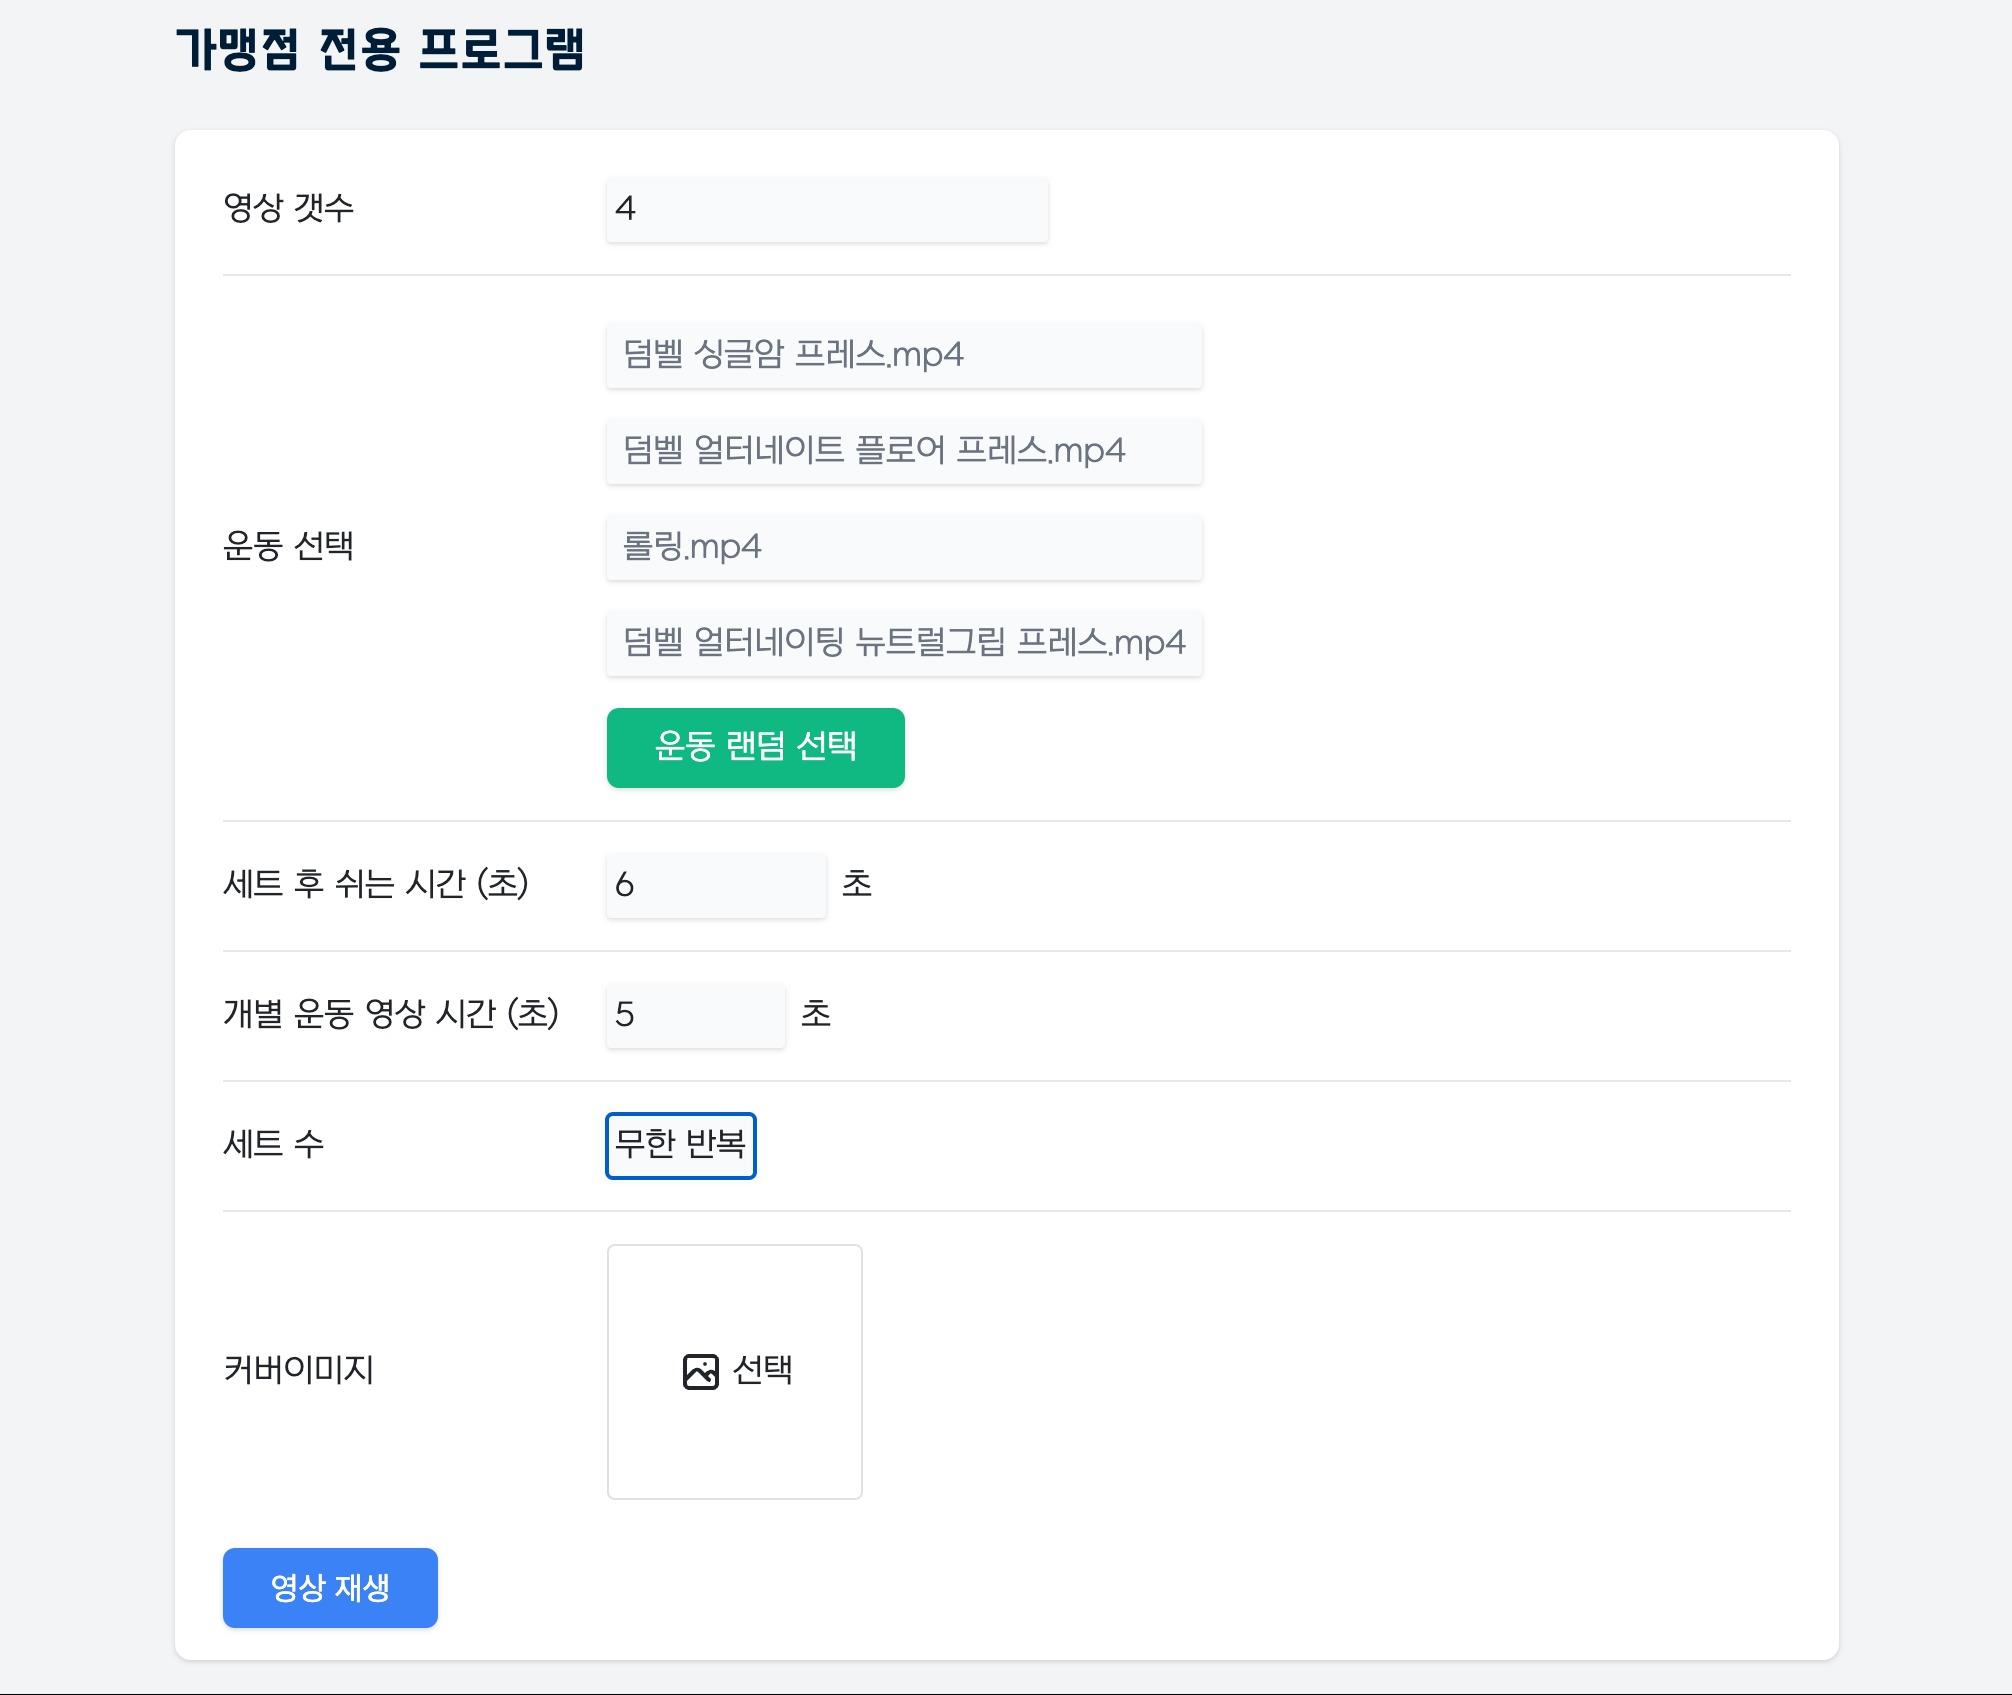This screenshot has width=2012, height=1695.
Task: Select the 덤벨 싱글암 프레스.mp4 exercise field
Action: click(x=904, y=355)
